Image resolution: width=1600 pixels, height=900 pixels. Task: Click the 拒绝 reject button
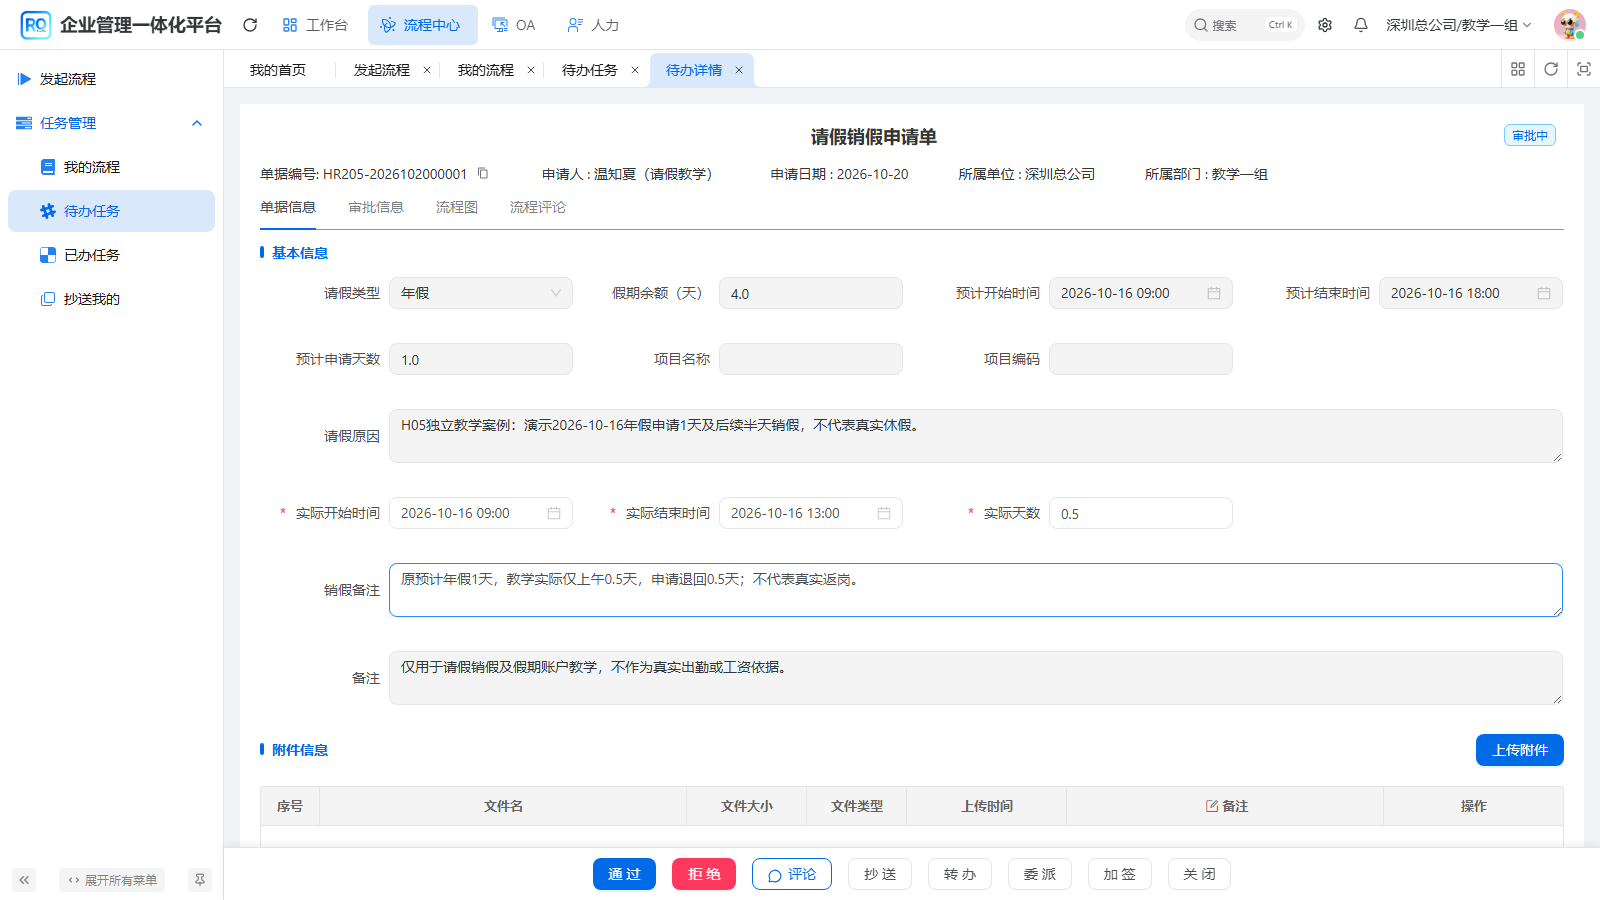point(704,874)
